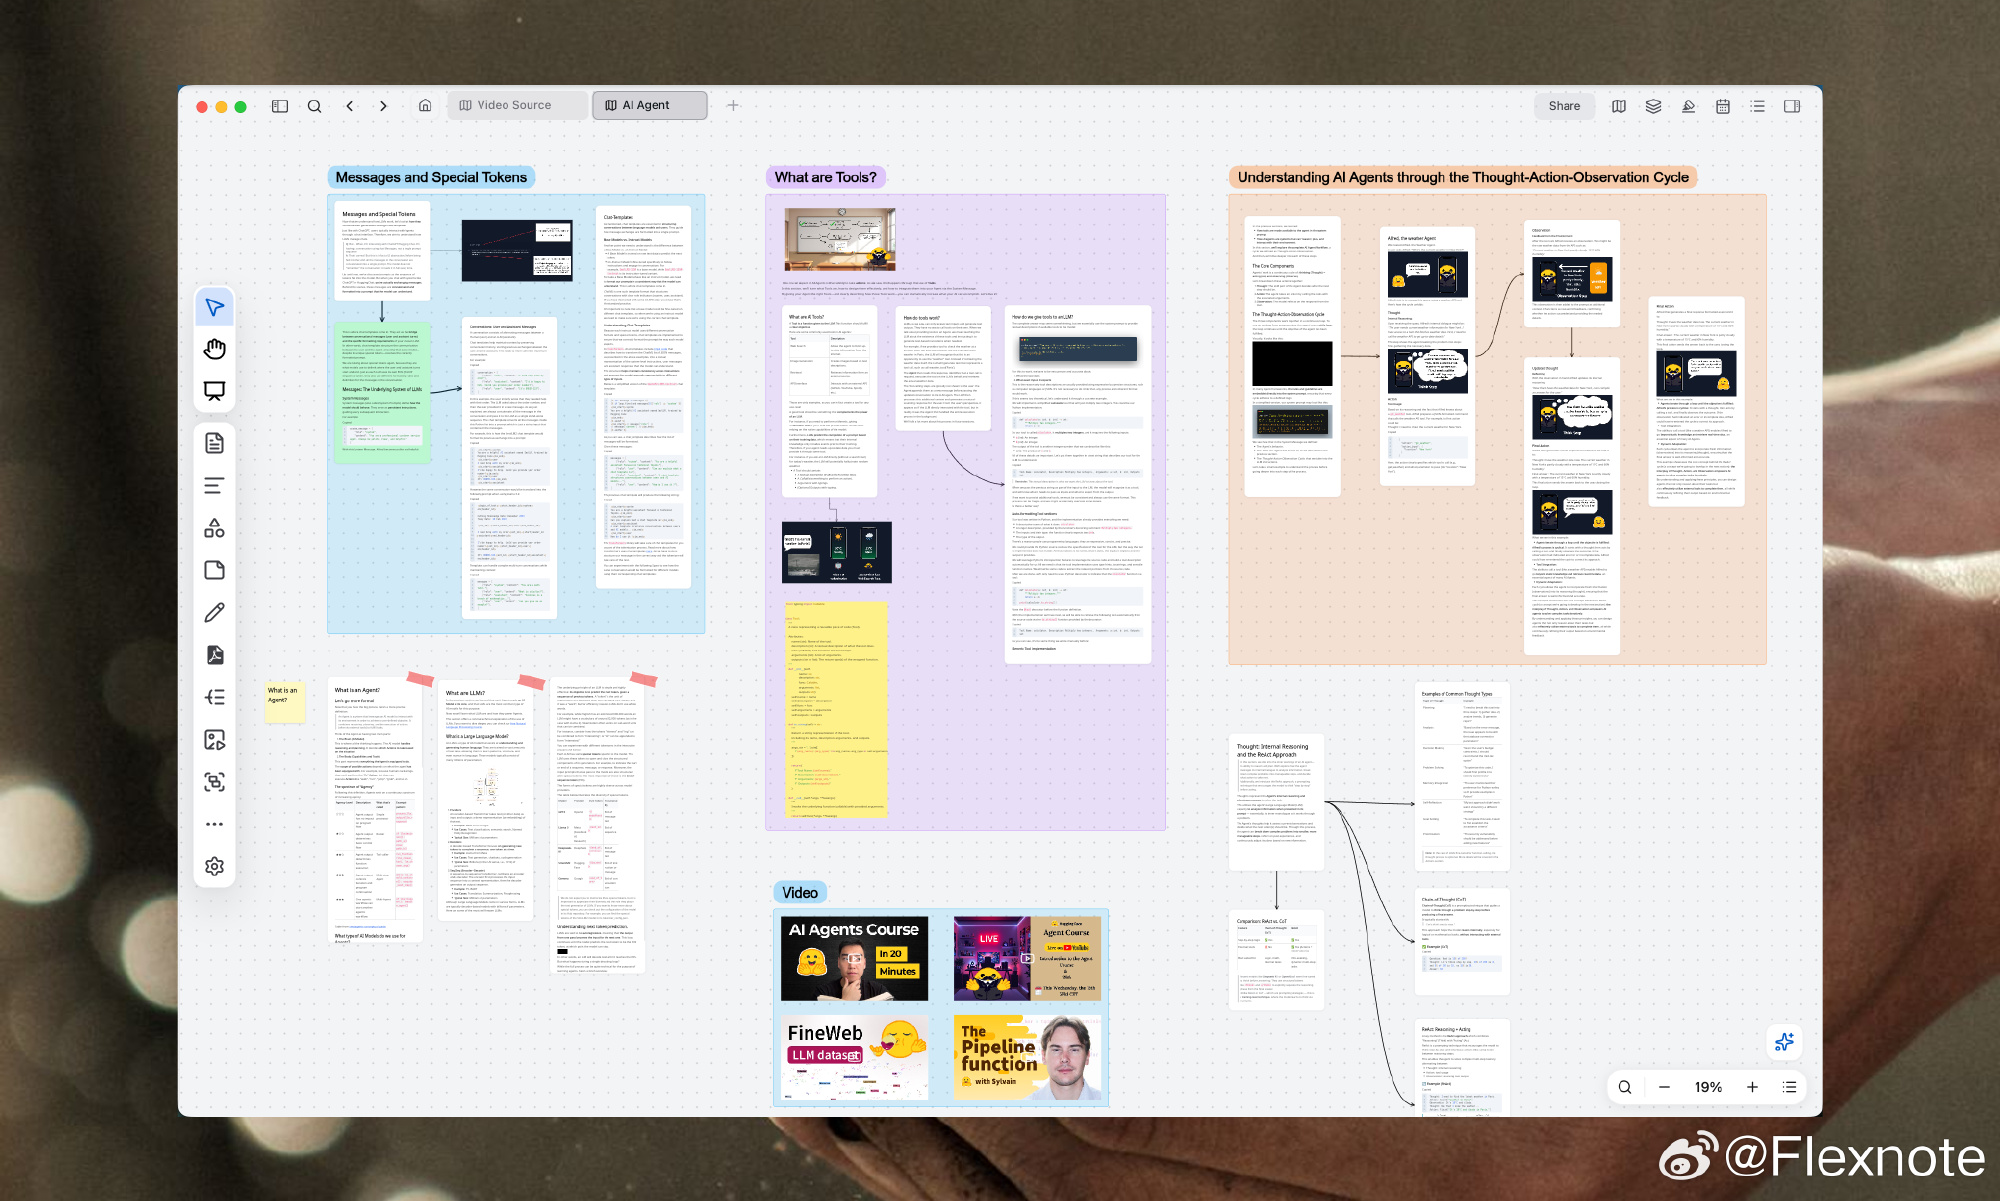Switch to the Video Source tab
2000x1201 pixels.
tap(516, 105)
